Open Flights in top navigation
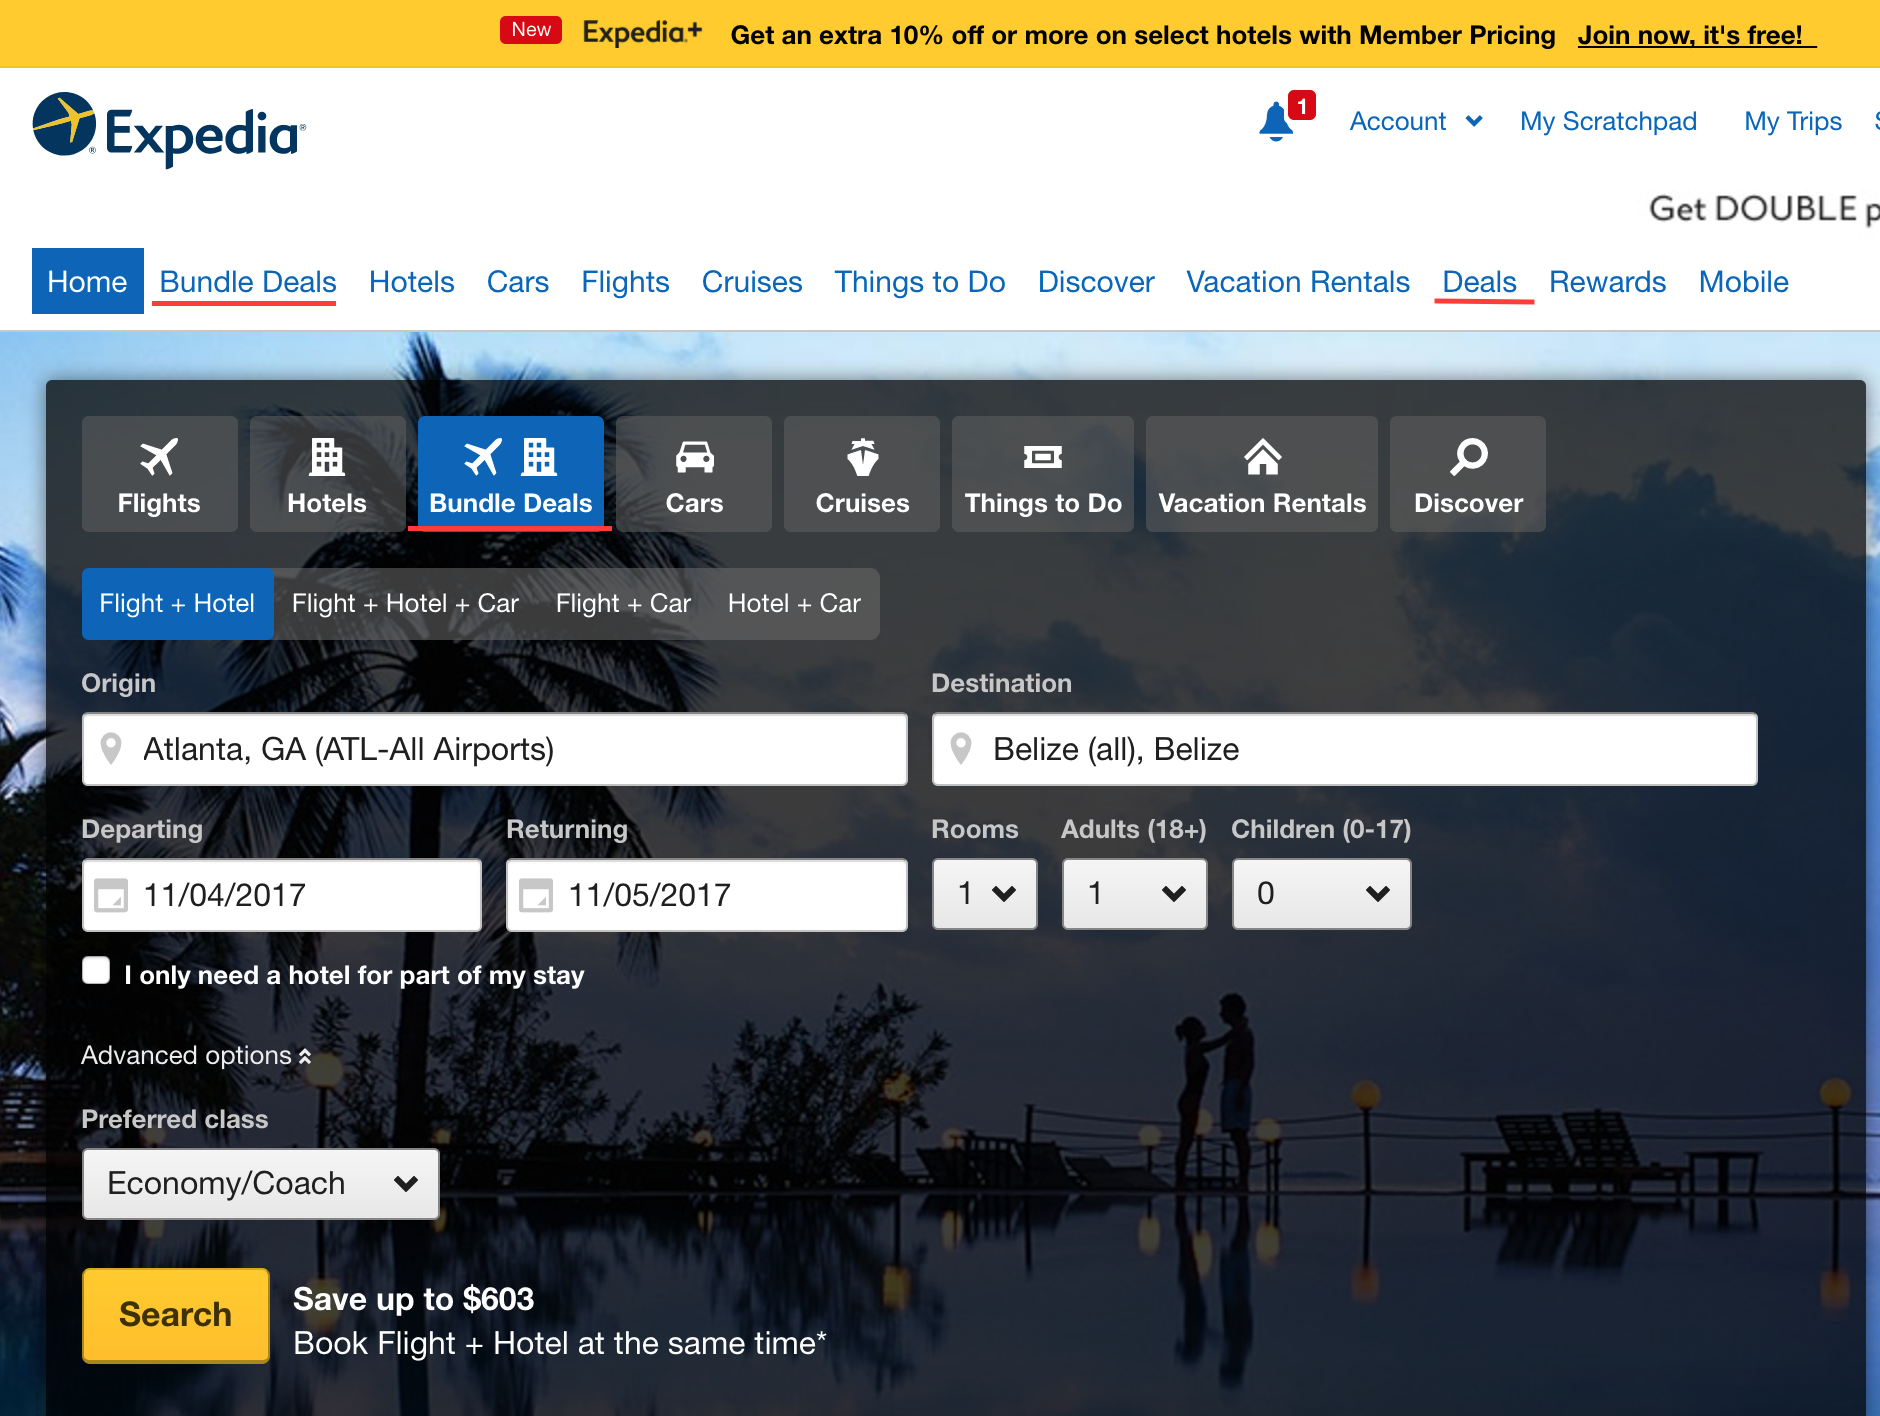Image resolution: width=1880 pixels, height=1416 pixels. [626, 282]
